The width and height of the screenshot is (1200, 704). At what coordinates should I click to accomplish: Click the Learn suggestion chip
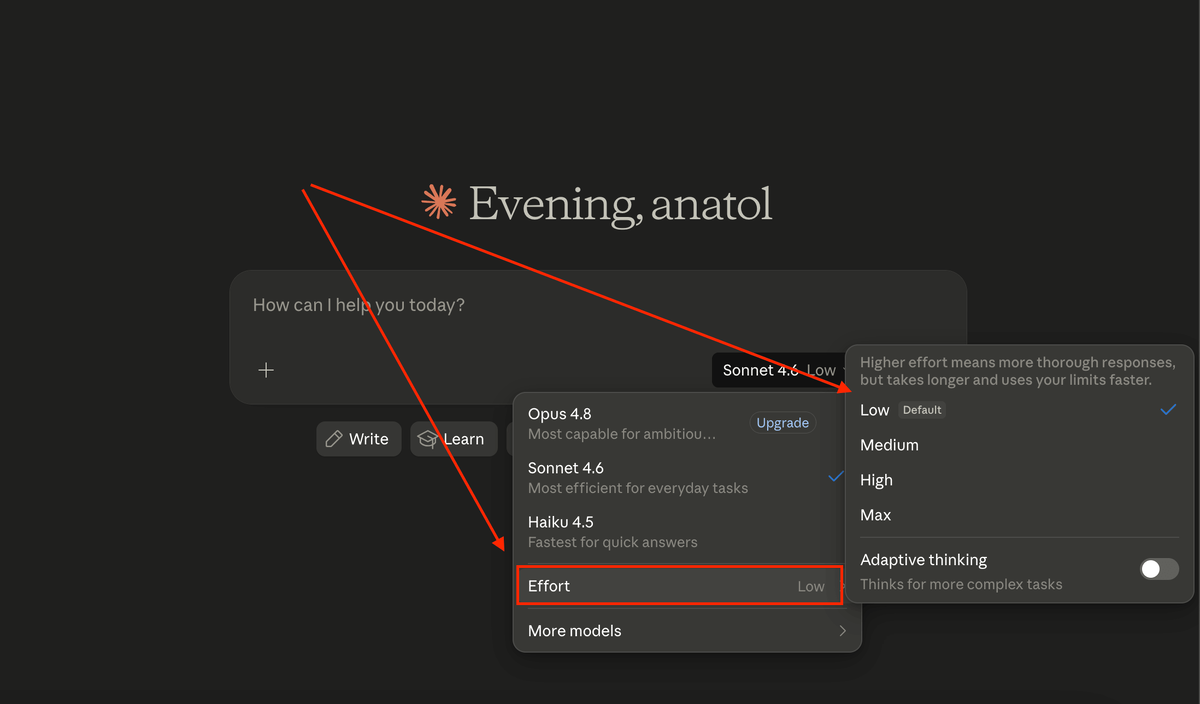453,439
